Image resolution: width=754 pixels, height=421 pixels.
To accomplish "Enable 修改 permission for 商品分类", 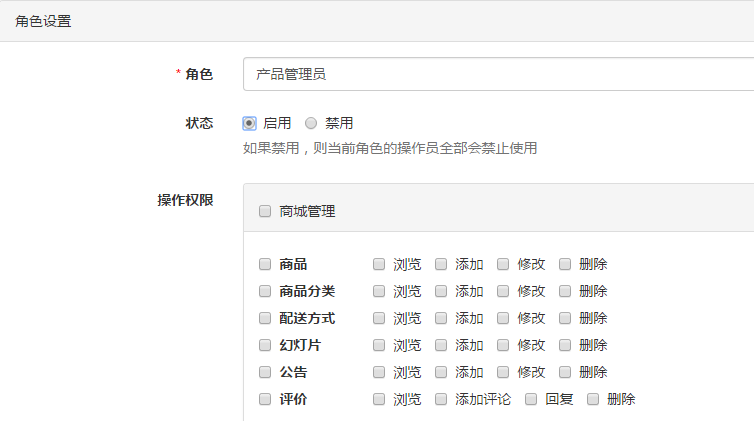I will point(503,291).
